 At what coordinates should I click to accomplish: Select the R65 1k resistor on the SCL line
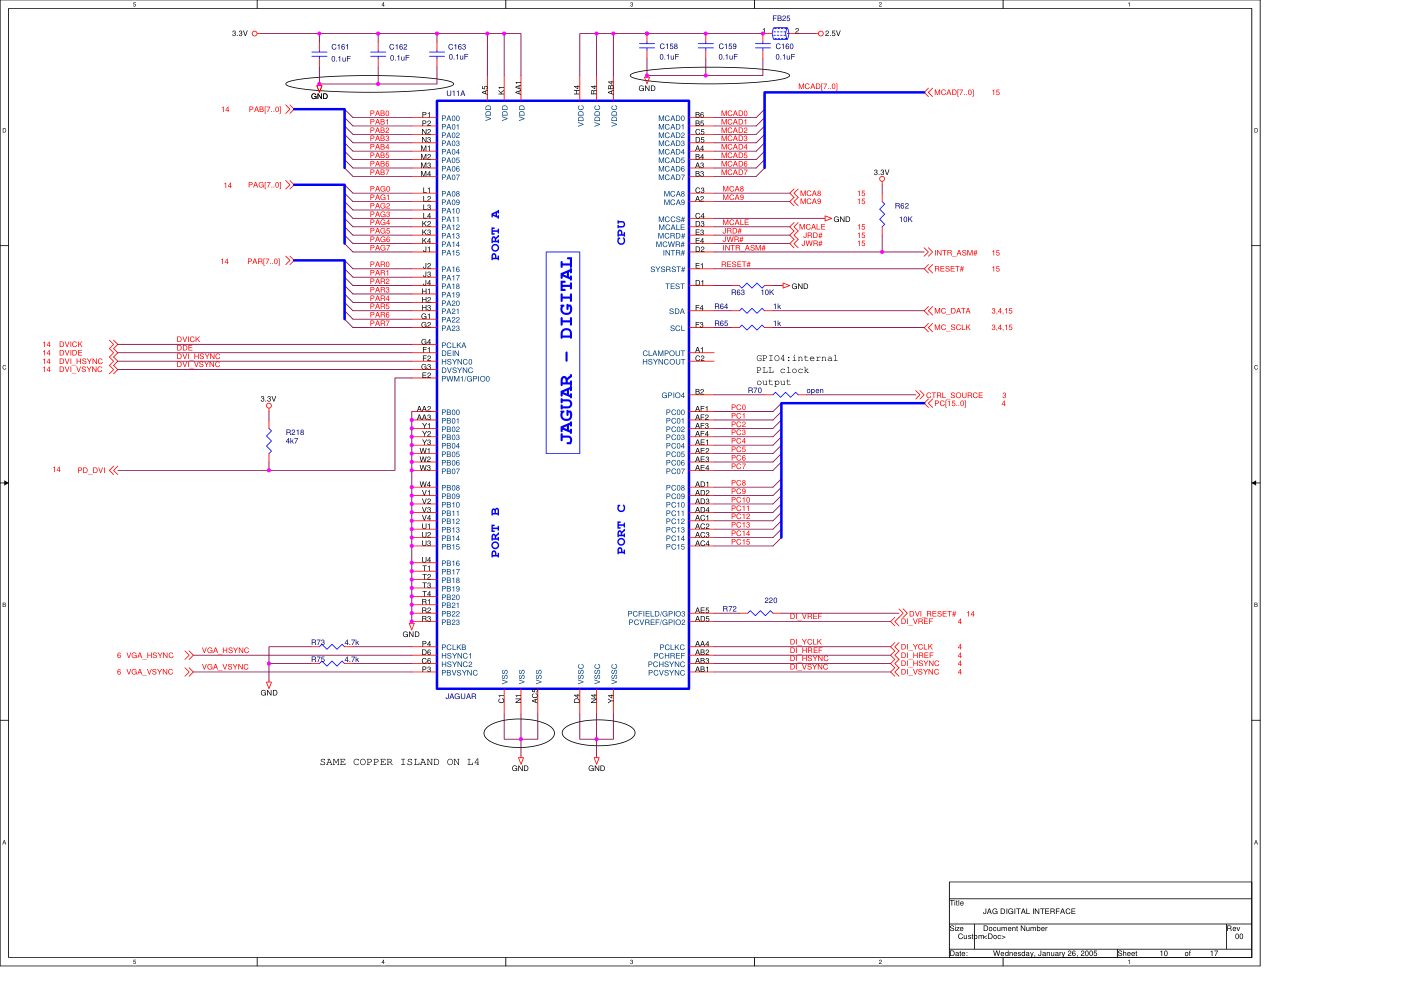click(x=751, y=327)
